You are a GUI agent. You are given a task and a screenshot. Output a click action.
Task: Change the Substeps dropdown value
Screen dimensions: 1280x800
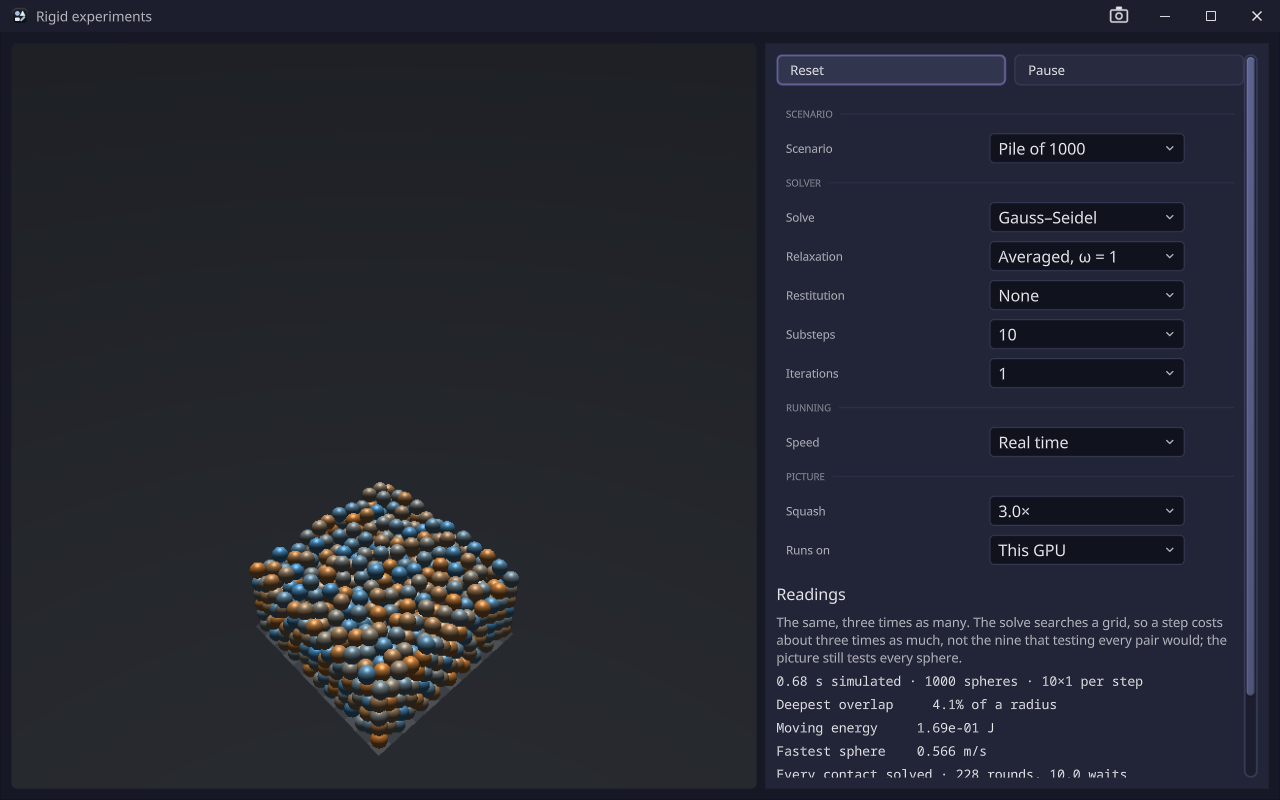pyautogui.click(x=1086, y=335)
